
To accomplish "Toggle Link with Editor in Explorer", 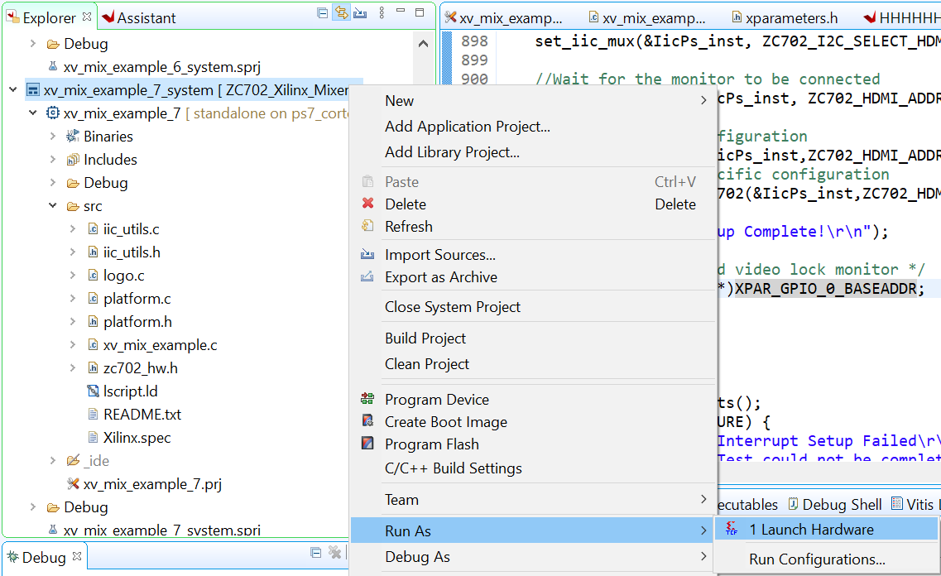I will coord(341,13).
